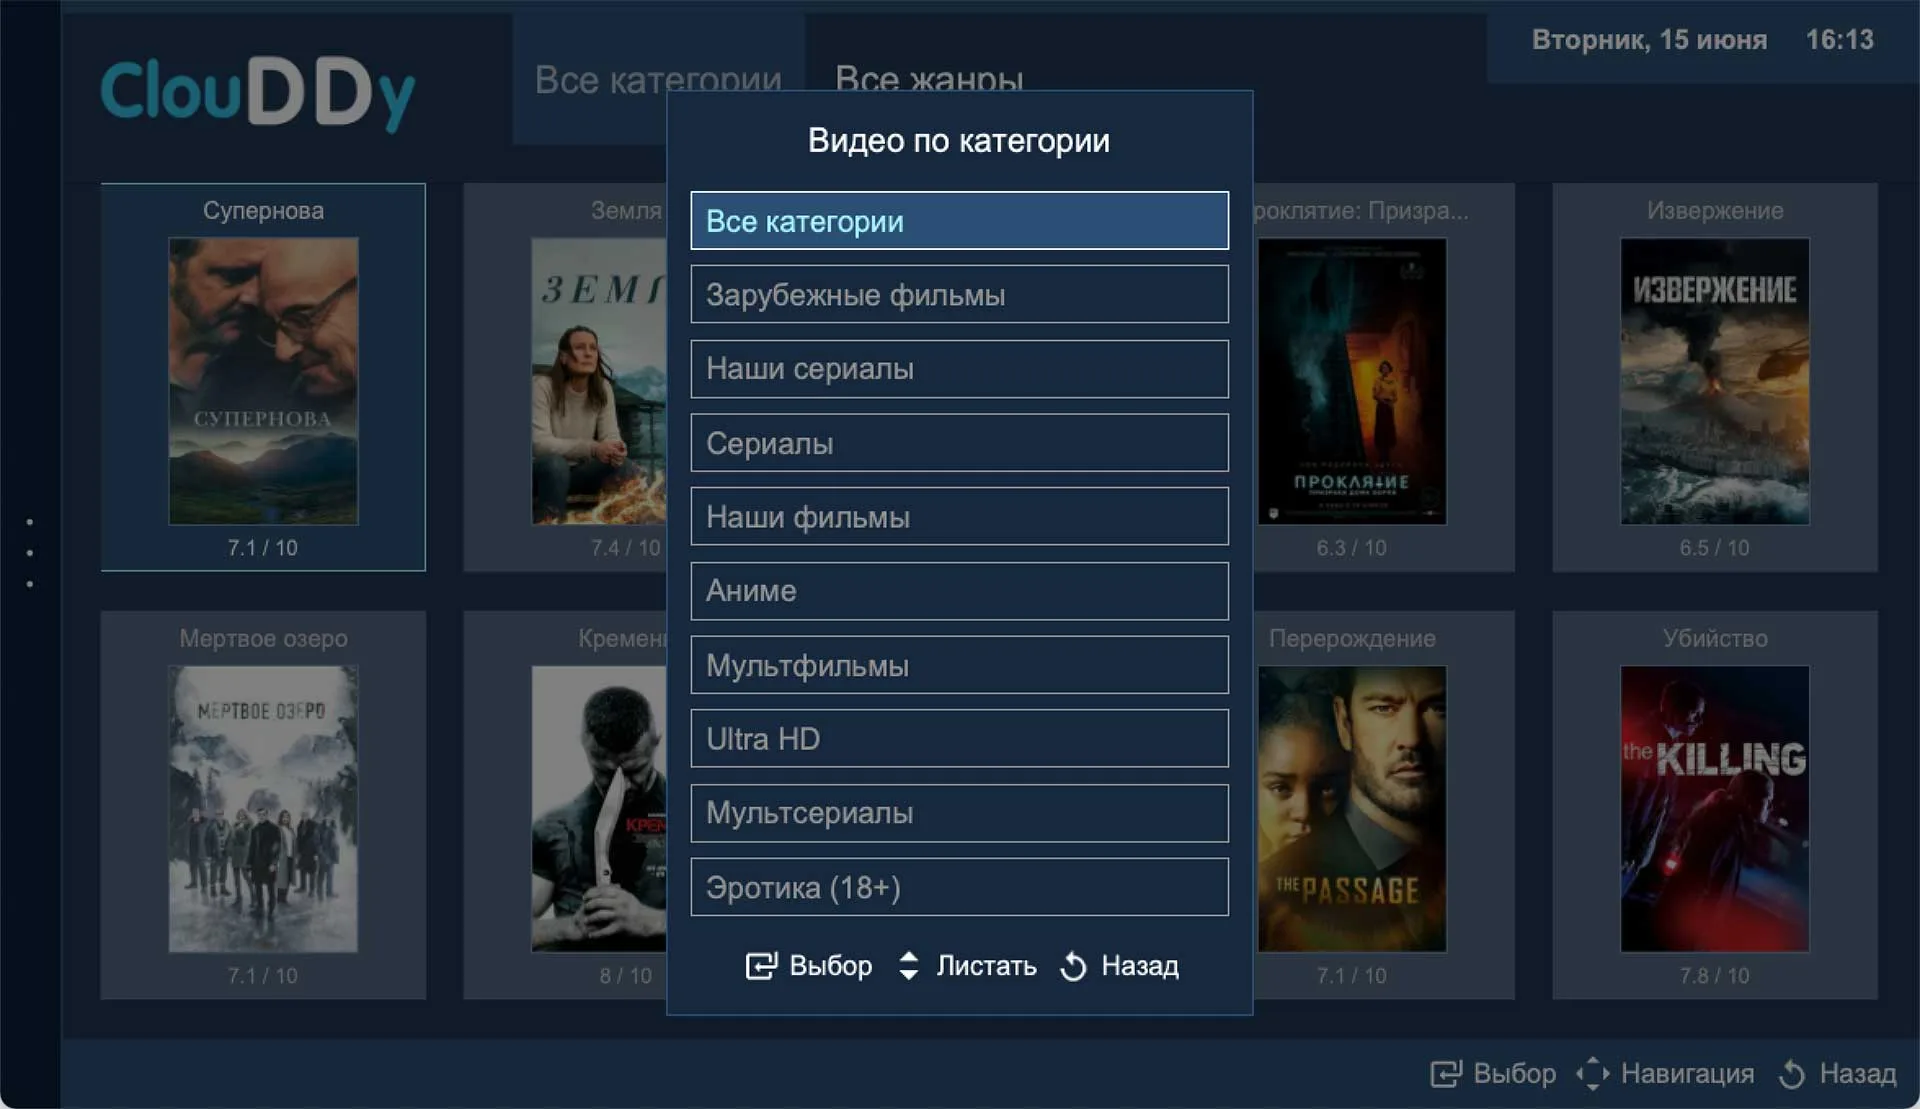Click the Выбор icon in dialog footer
Screen dimensions: 1920x1109
click(x=760, y=965)
